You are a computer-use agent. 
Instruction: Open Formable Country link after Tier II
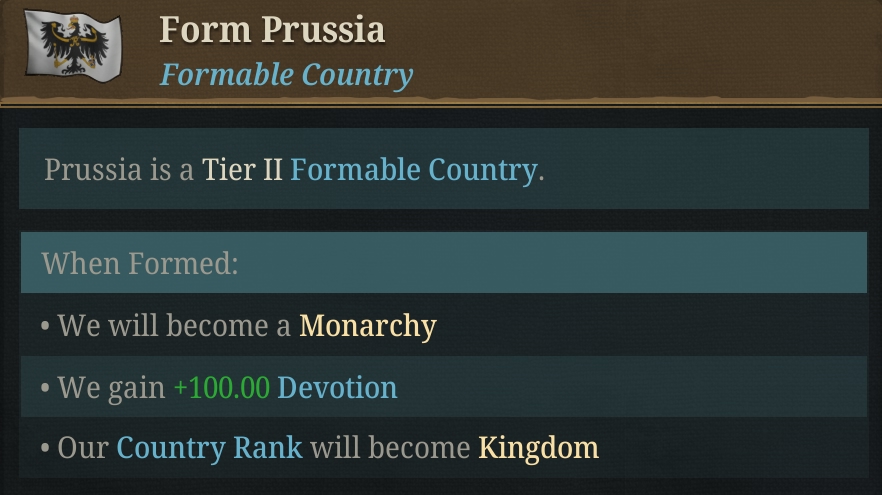(414, 170)
